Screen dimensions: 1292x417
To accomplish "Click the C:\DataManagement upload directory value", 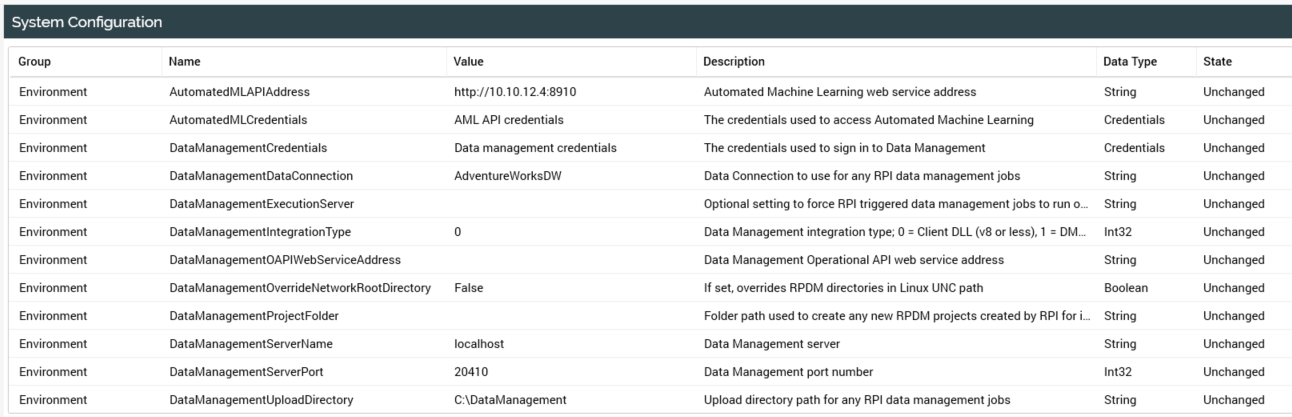I will click(x=511, y=400).
